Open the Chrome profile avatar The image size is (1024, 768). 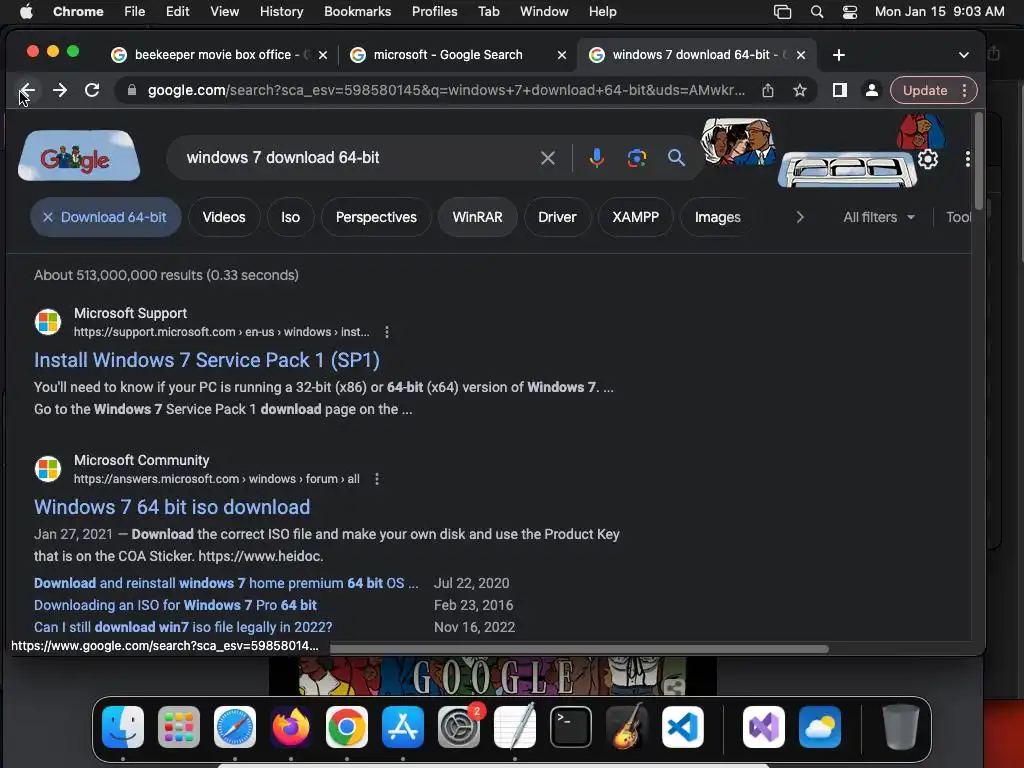(x=871, y=90)
